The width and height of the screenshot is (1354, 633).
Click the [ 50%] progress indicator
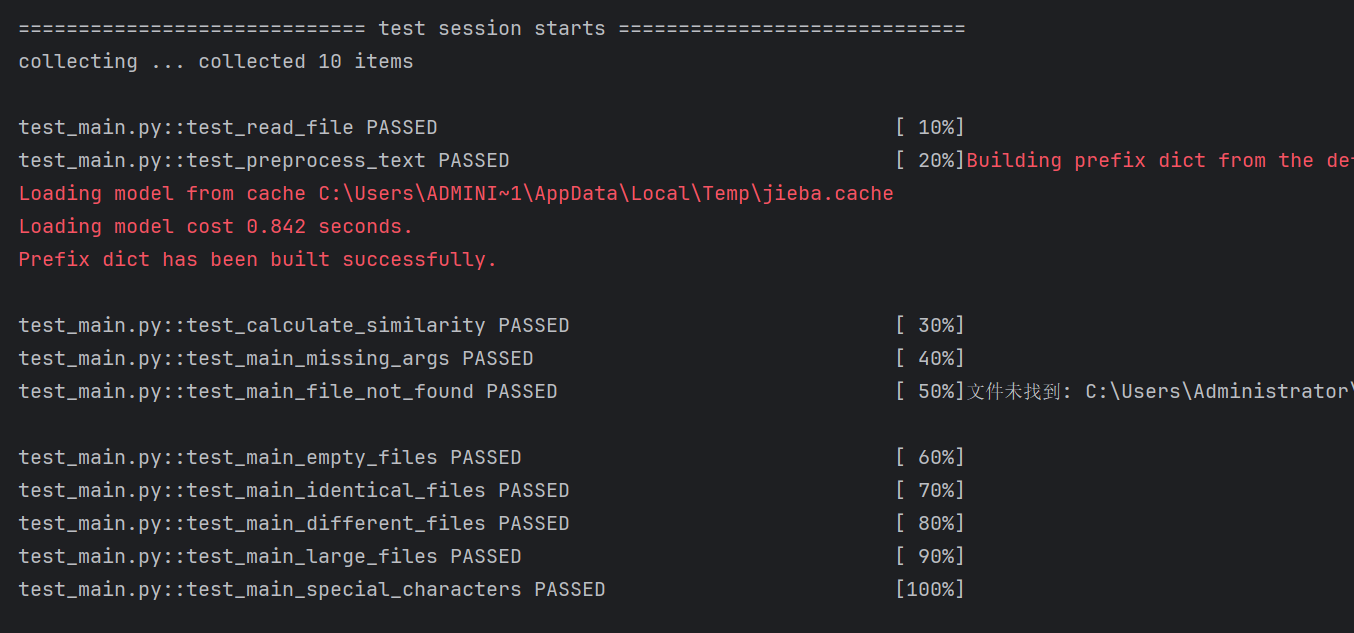[929, 391]
